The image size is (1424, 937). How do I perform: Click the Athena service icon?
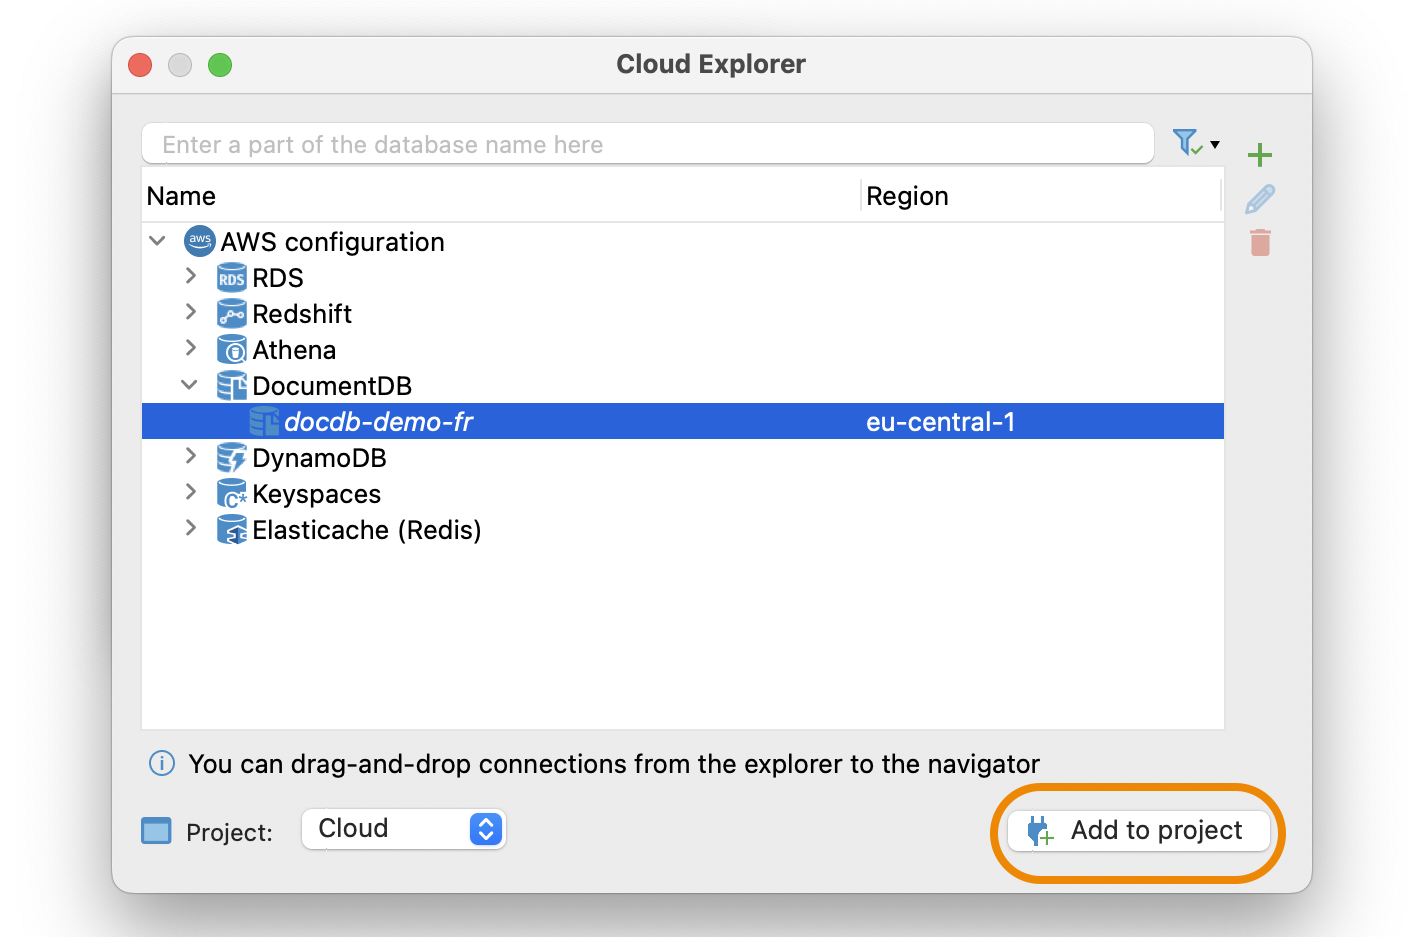[231, 349]
